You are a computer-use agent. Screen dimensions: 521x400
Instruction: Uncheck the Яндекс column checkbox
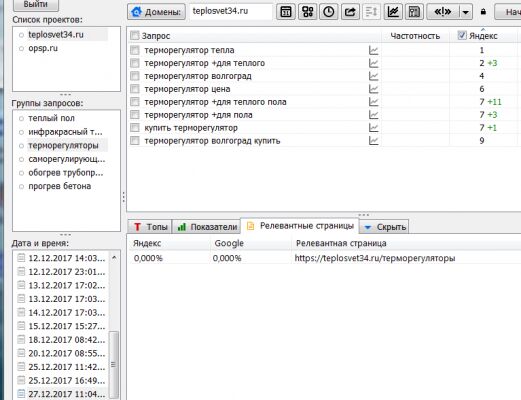[x=462, y=35]
